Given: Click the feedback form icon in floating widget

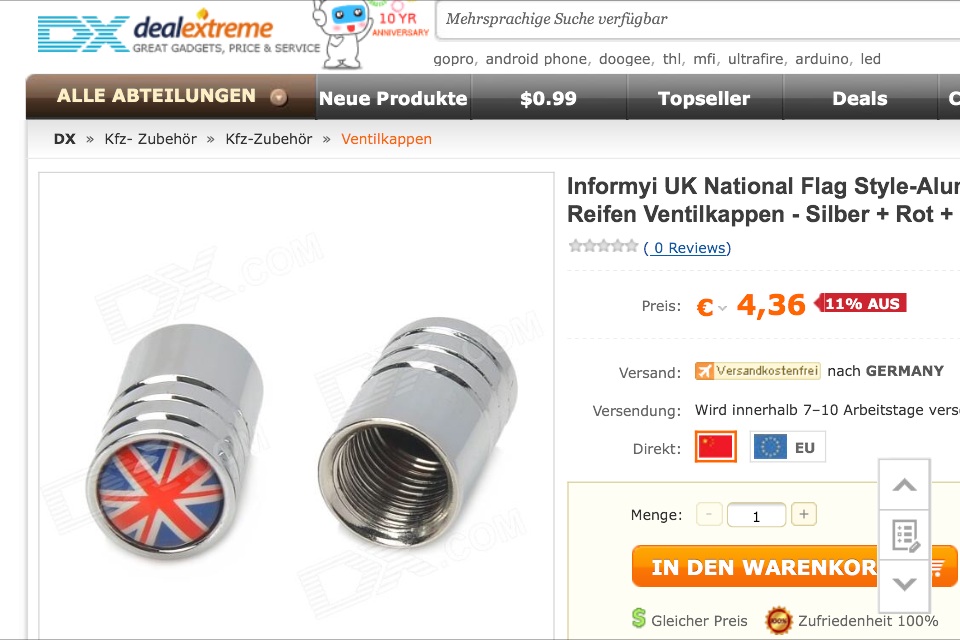Looking at the screenshot, I should [x=904, y=535].
